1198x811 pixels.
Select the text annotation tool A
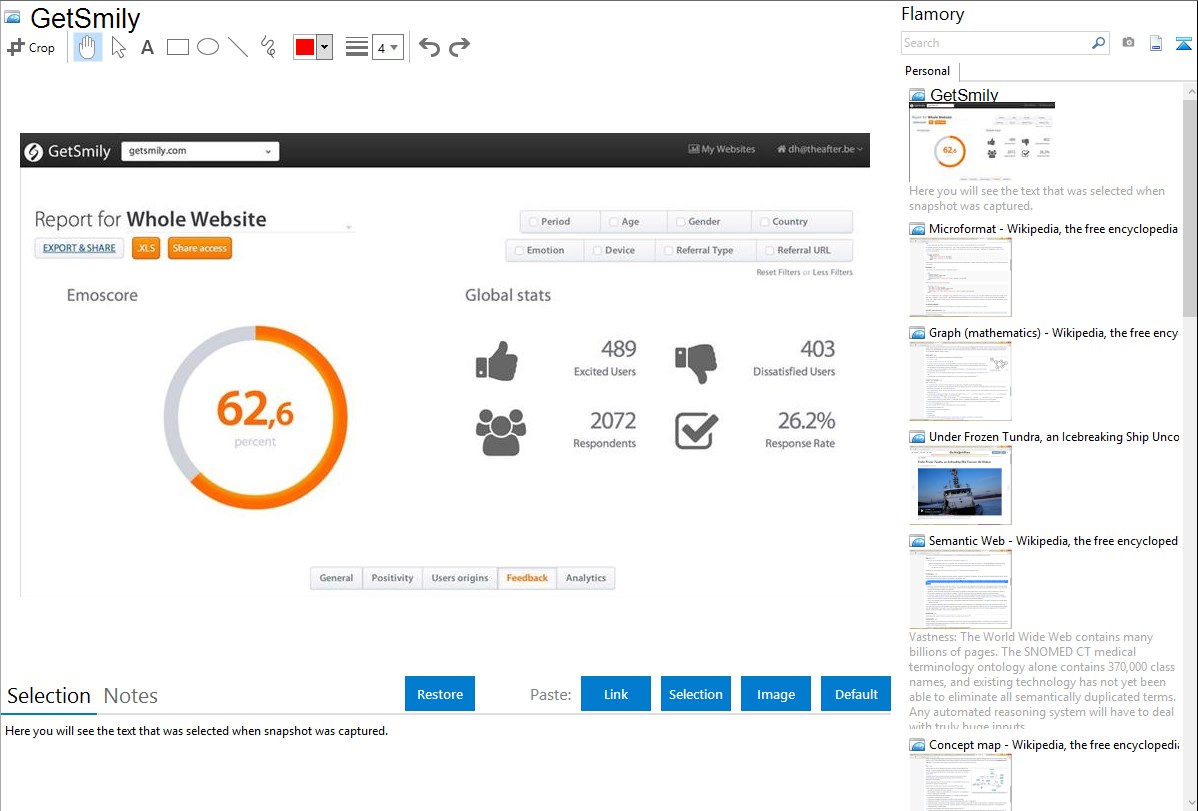pyautogui.click(x=147, y=47)
